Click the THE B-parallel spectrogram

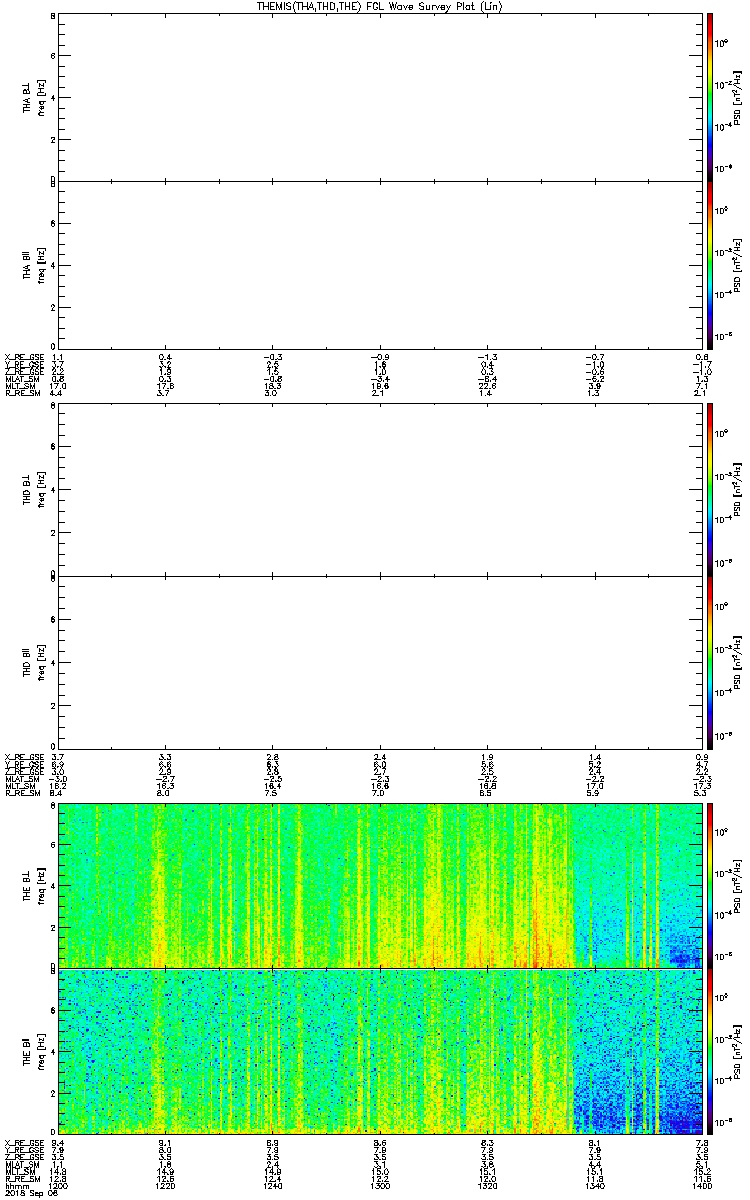[380, 1050]
